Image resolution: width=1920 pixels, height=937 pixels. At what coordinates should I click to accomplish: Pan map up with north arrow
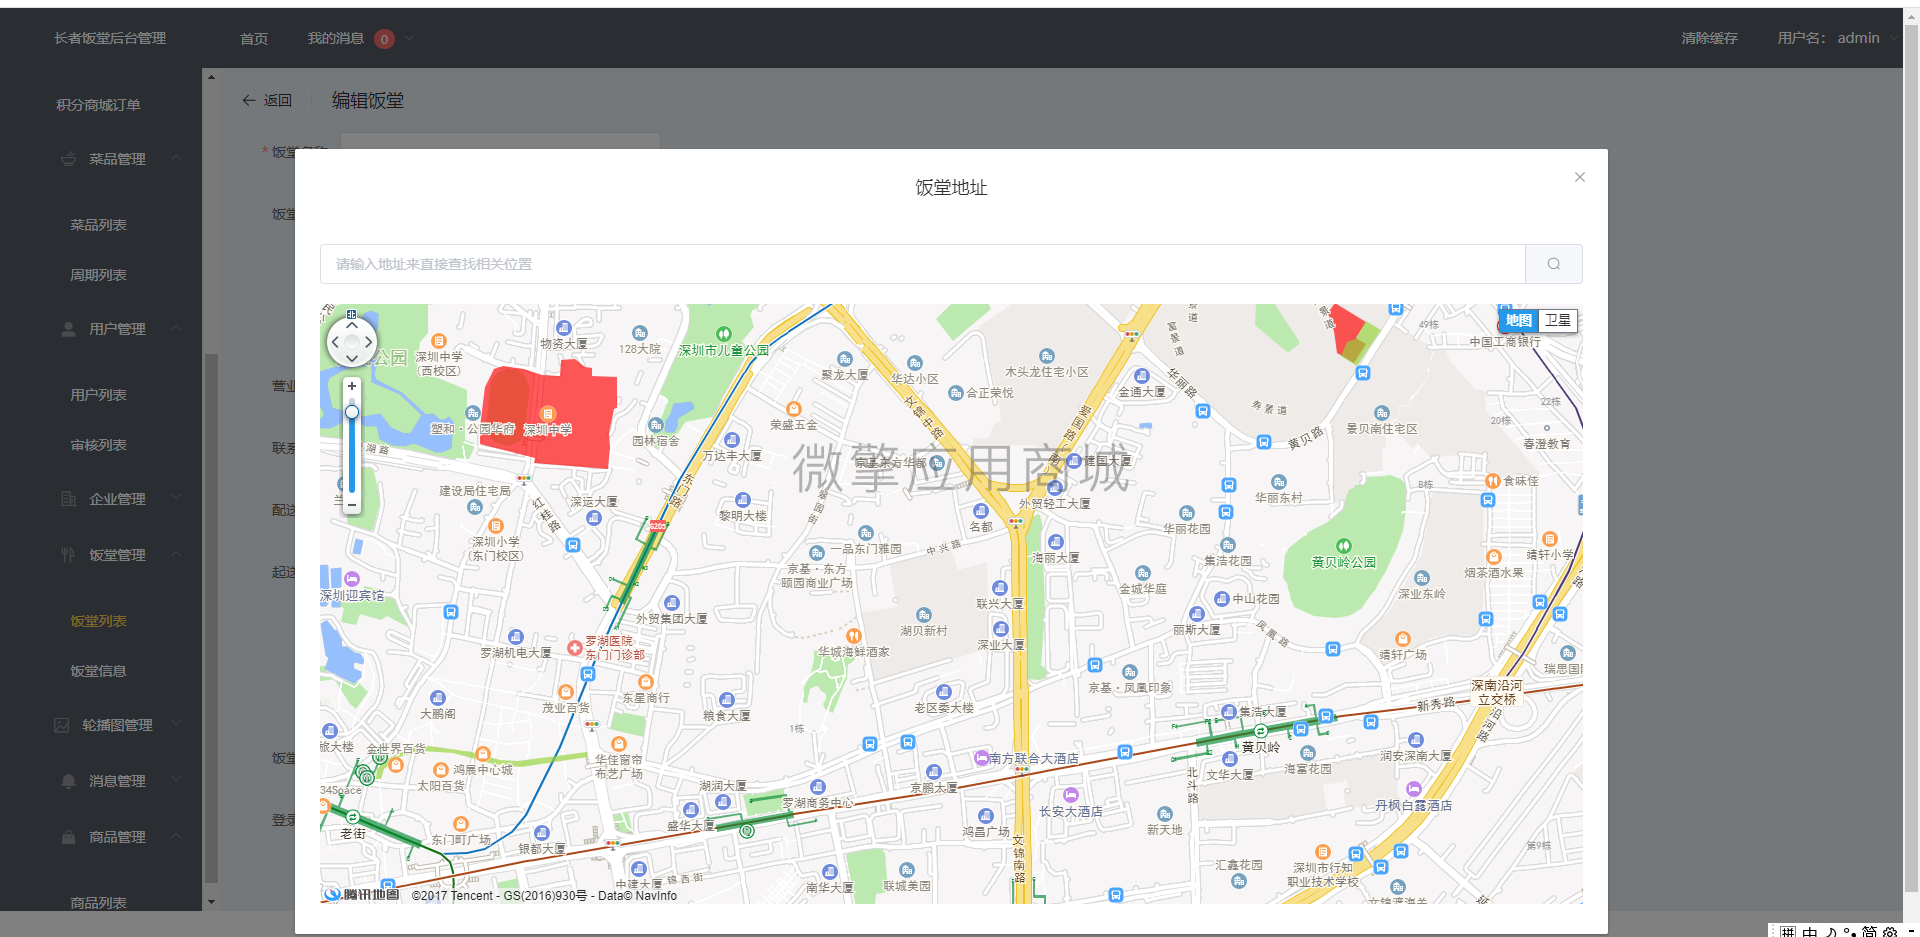tap(352, 325)
